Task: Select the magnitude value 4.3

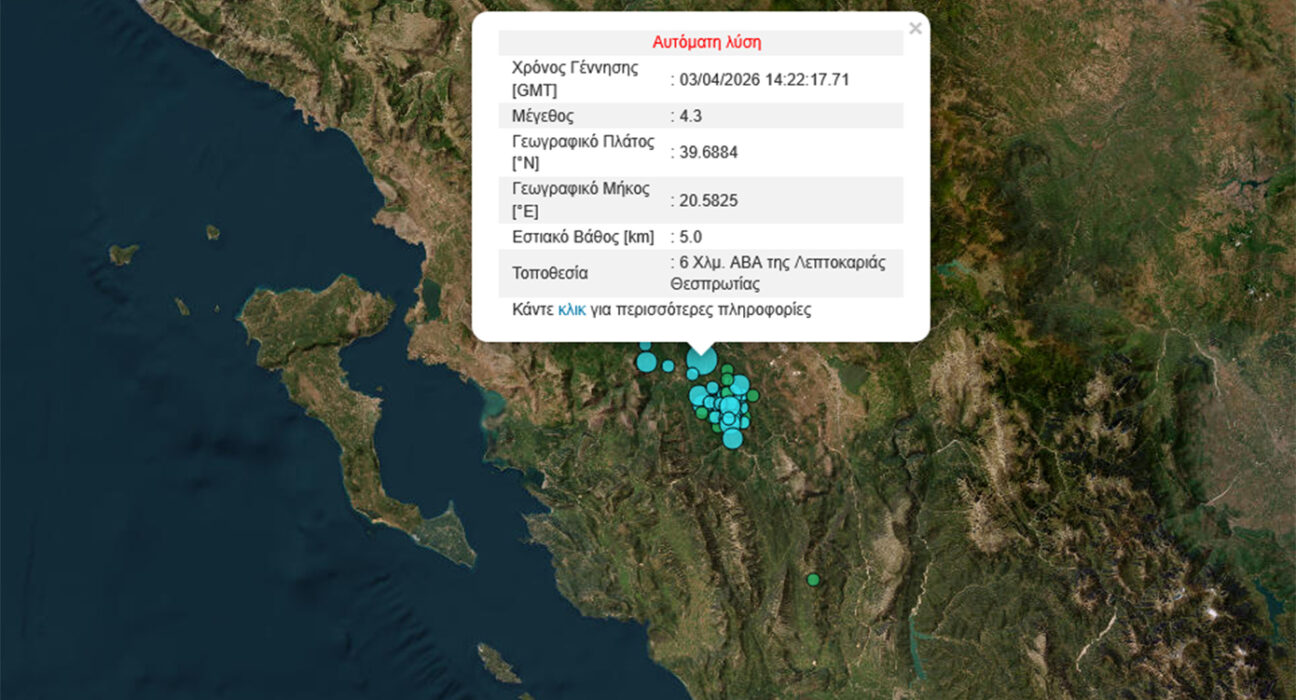Action: tap(690, 116)
